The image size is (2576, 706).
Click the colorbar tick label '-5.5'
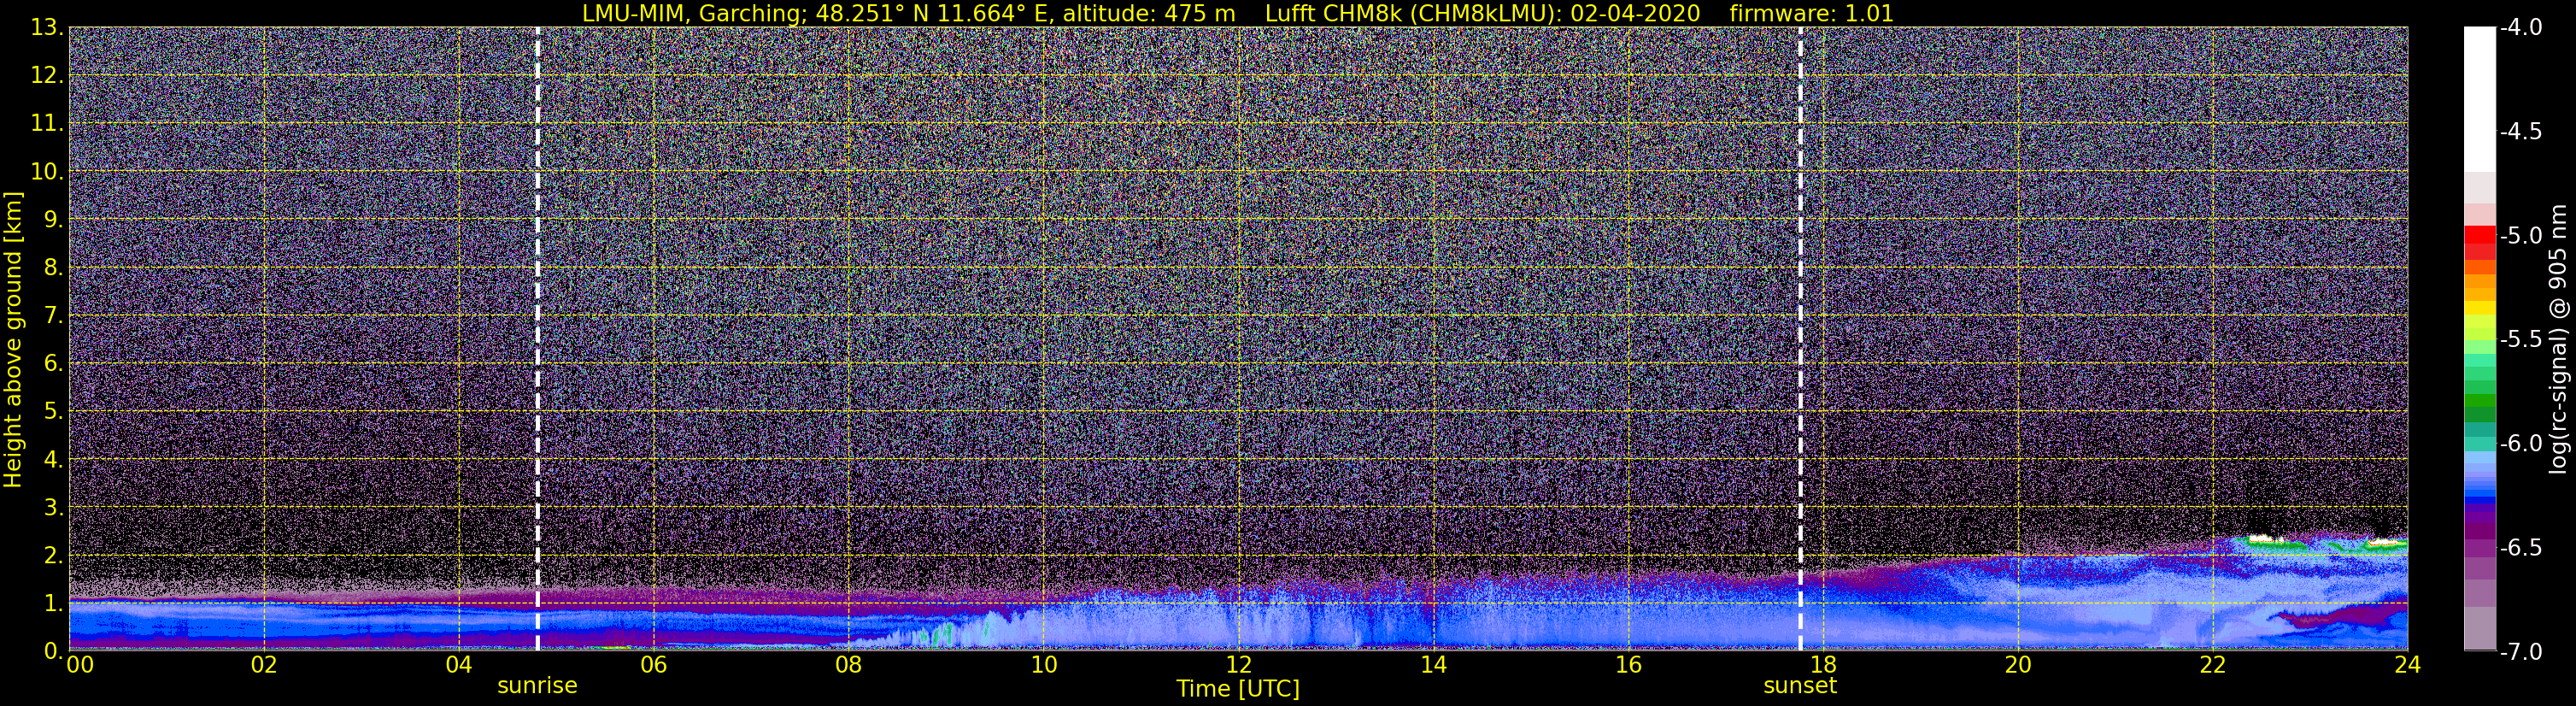tap(2520, 340)
